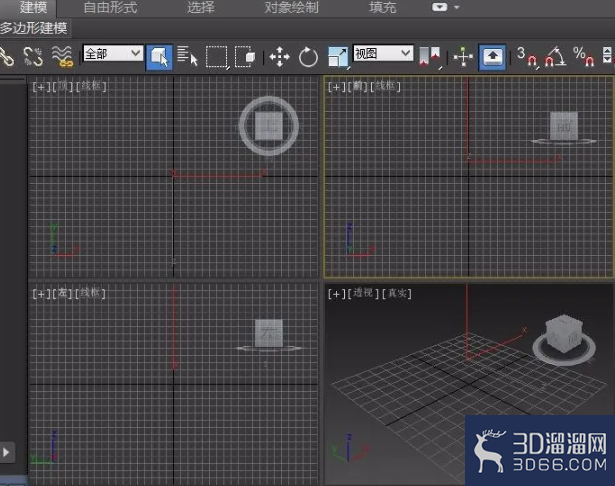615x486 pixels.
Task: Expand the 多边形建模 panel
Action: [34, 28]
